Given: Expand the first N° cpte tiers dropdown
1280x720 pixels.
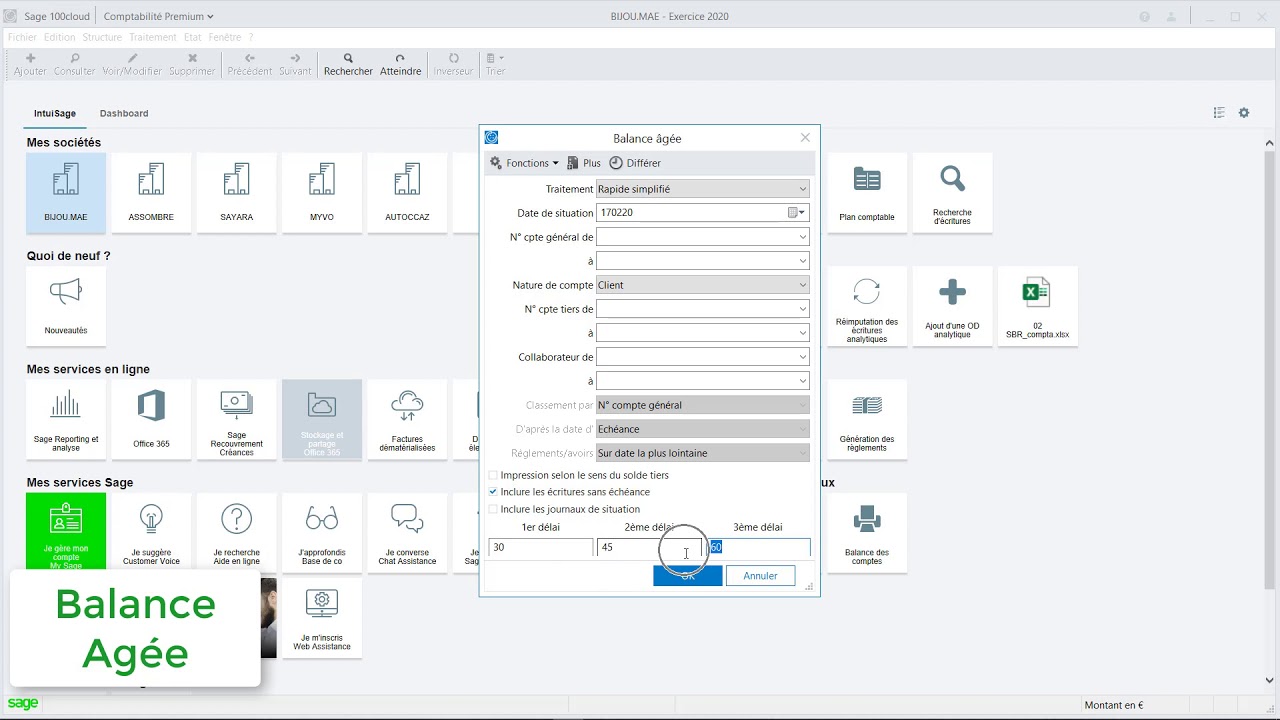Looking at the screenshot, I should coord(802,309).
